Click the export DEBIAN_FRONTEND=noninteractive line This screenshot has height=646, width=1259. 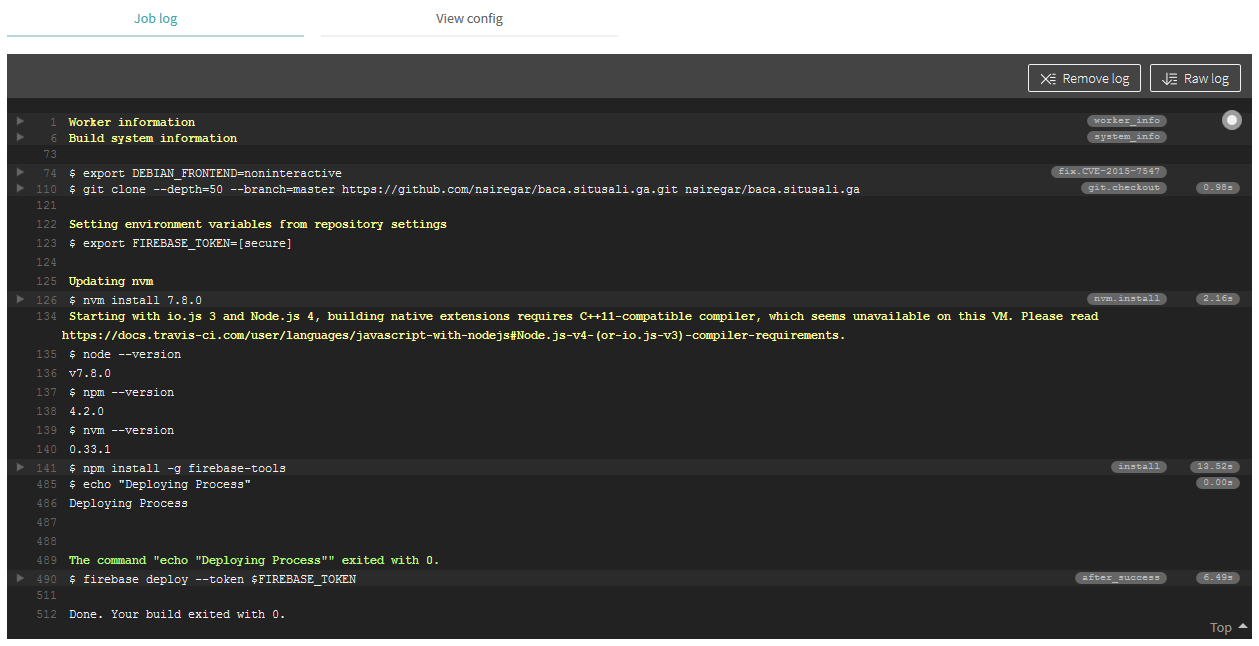(x=205, y=173)
